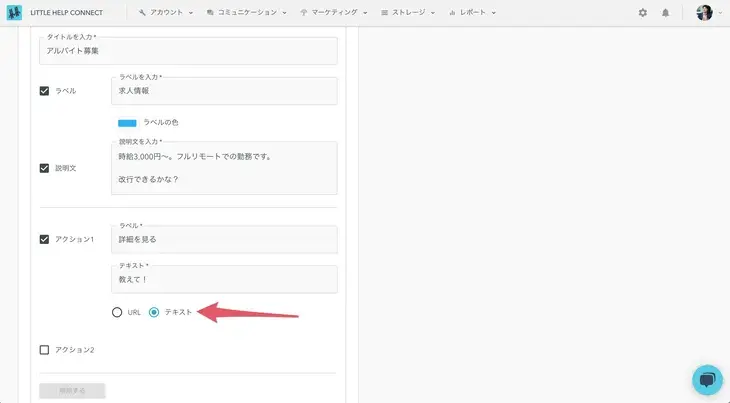Screen dimensions: 730x403
Task: Click the Little Help Connect logo icon
Action: [x=14, y=13]
